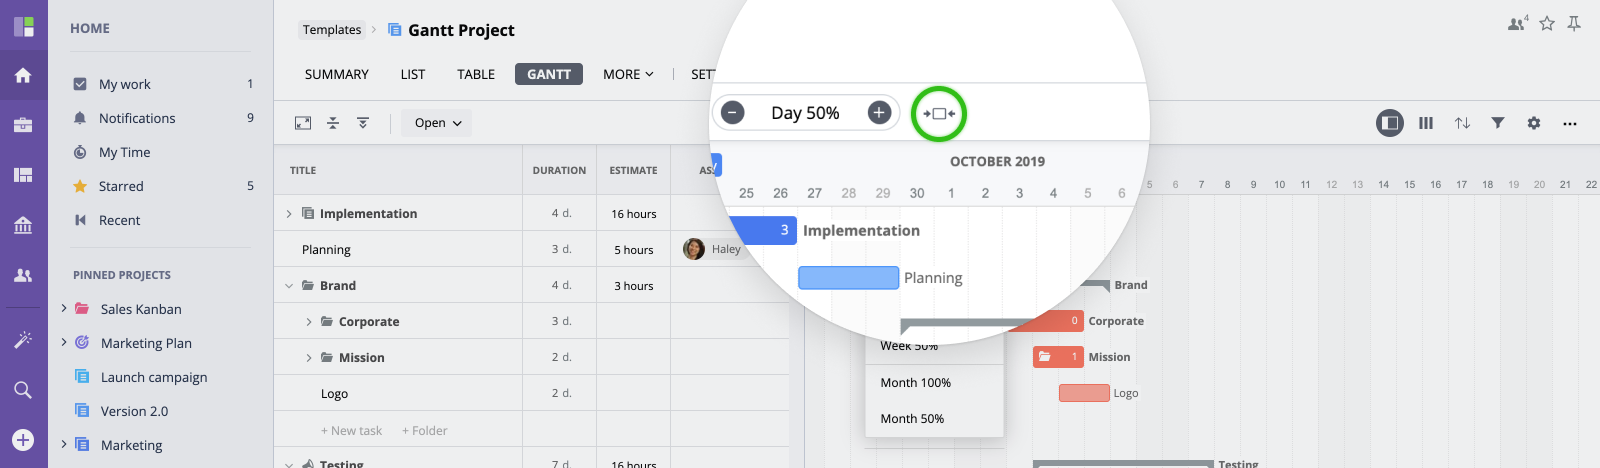Zoom in with plus button

click(879, 112)
